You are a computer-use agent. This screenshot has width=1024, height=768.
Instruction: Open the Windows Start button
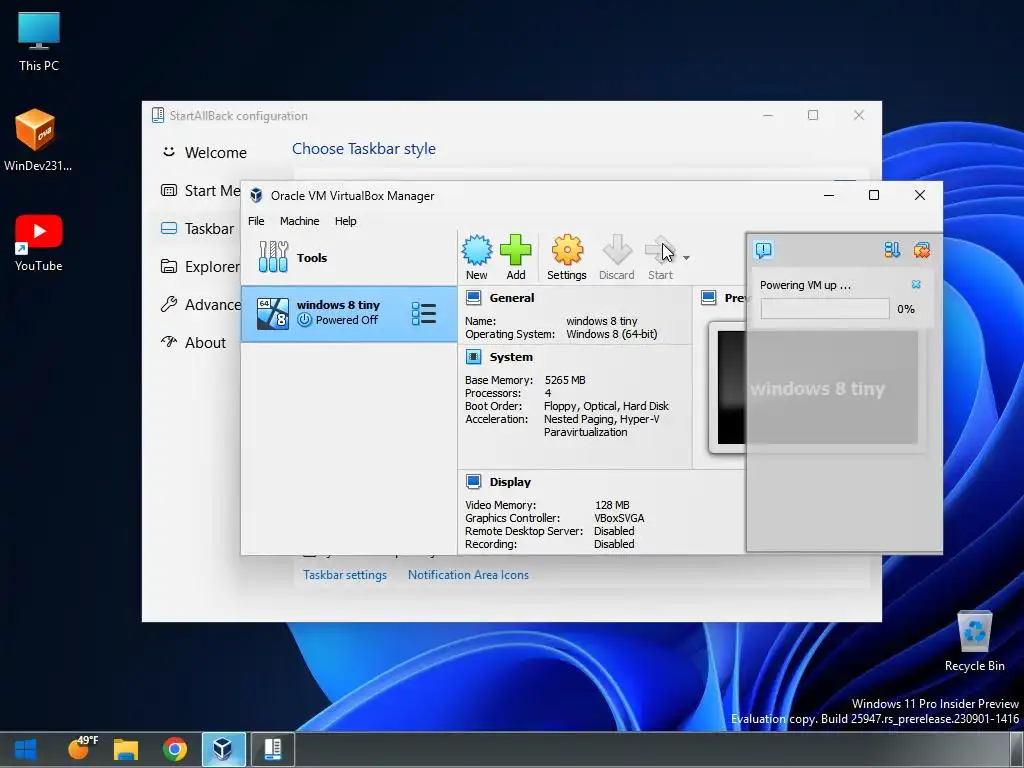click(x=25, y=749)
